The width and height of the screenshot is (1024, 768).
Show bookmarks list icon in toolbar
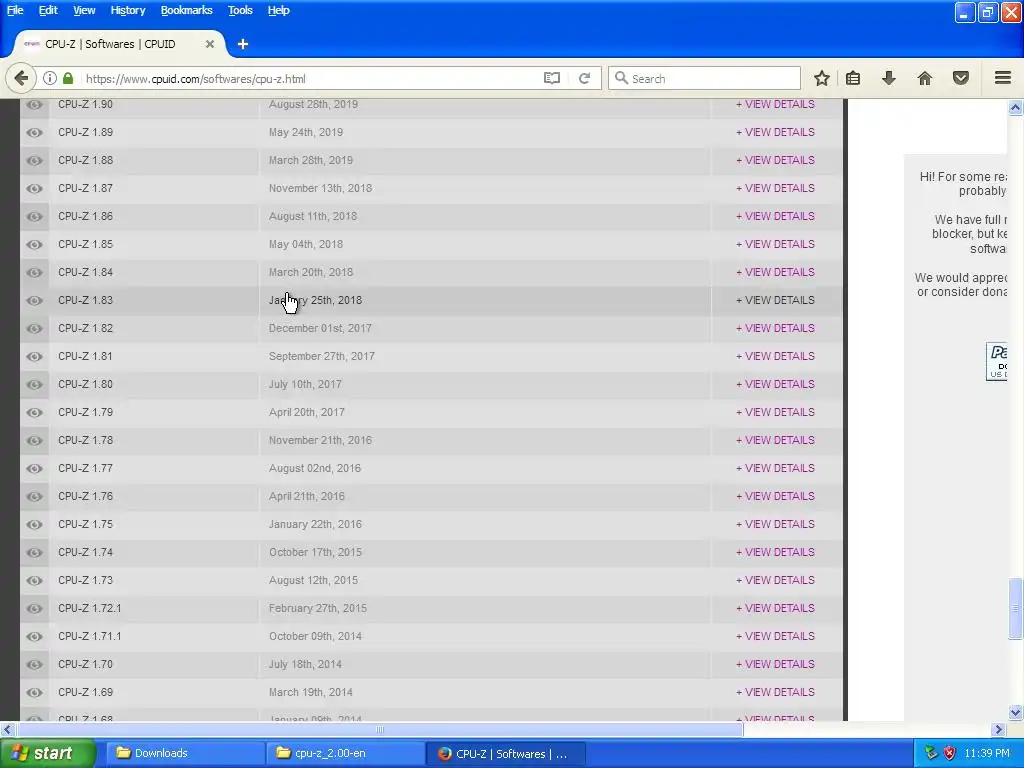point(853,78)
